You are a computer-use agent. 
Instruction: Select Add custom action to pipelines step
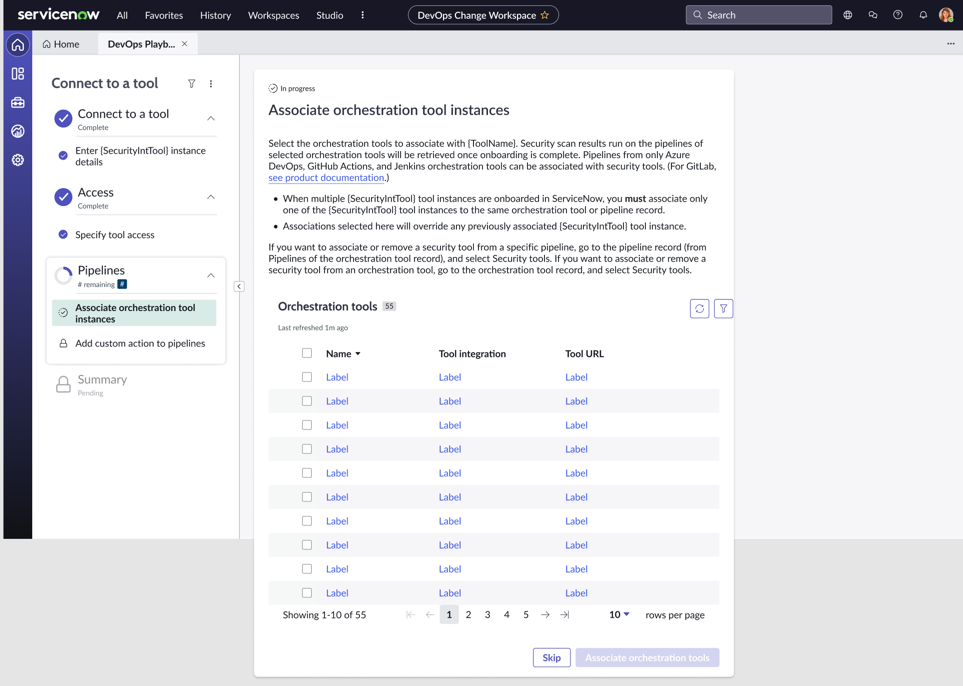tap(140, 343)
